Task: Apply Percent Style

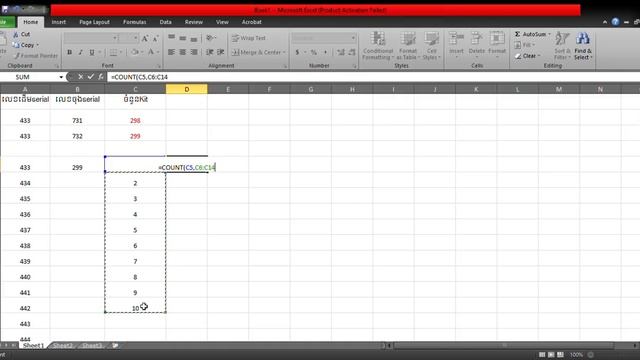Action: [x=313, y=52]
